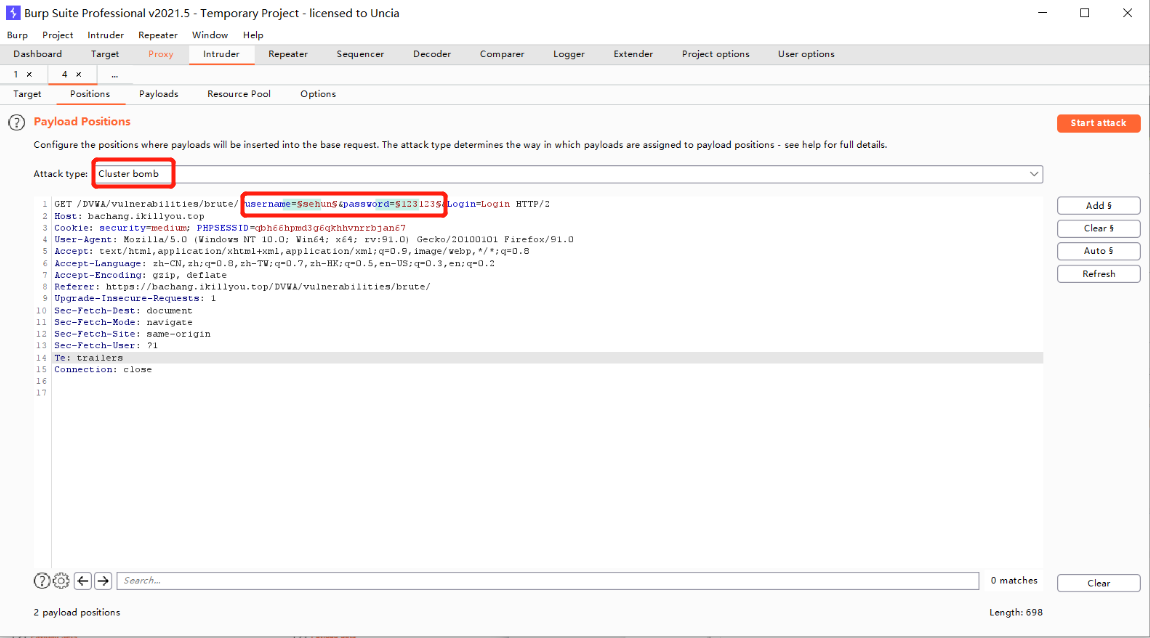Click the Cookie header line
Screen dimensions: 1150x638
[x=230, y=228]
